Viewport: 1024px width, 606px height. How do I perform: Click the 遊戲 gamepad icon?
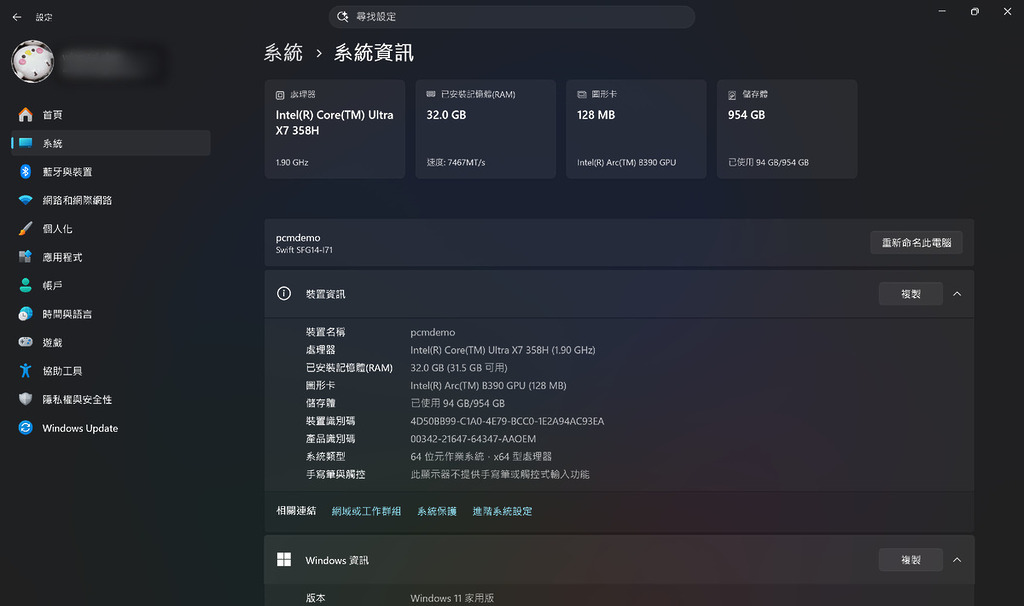click(x=25, y=342)
